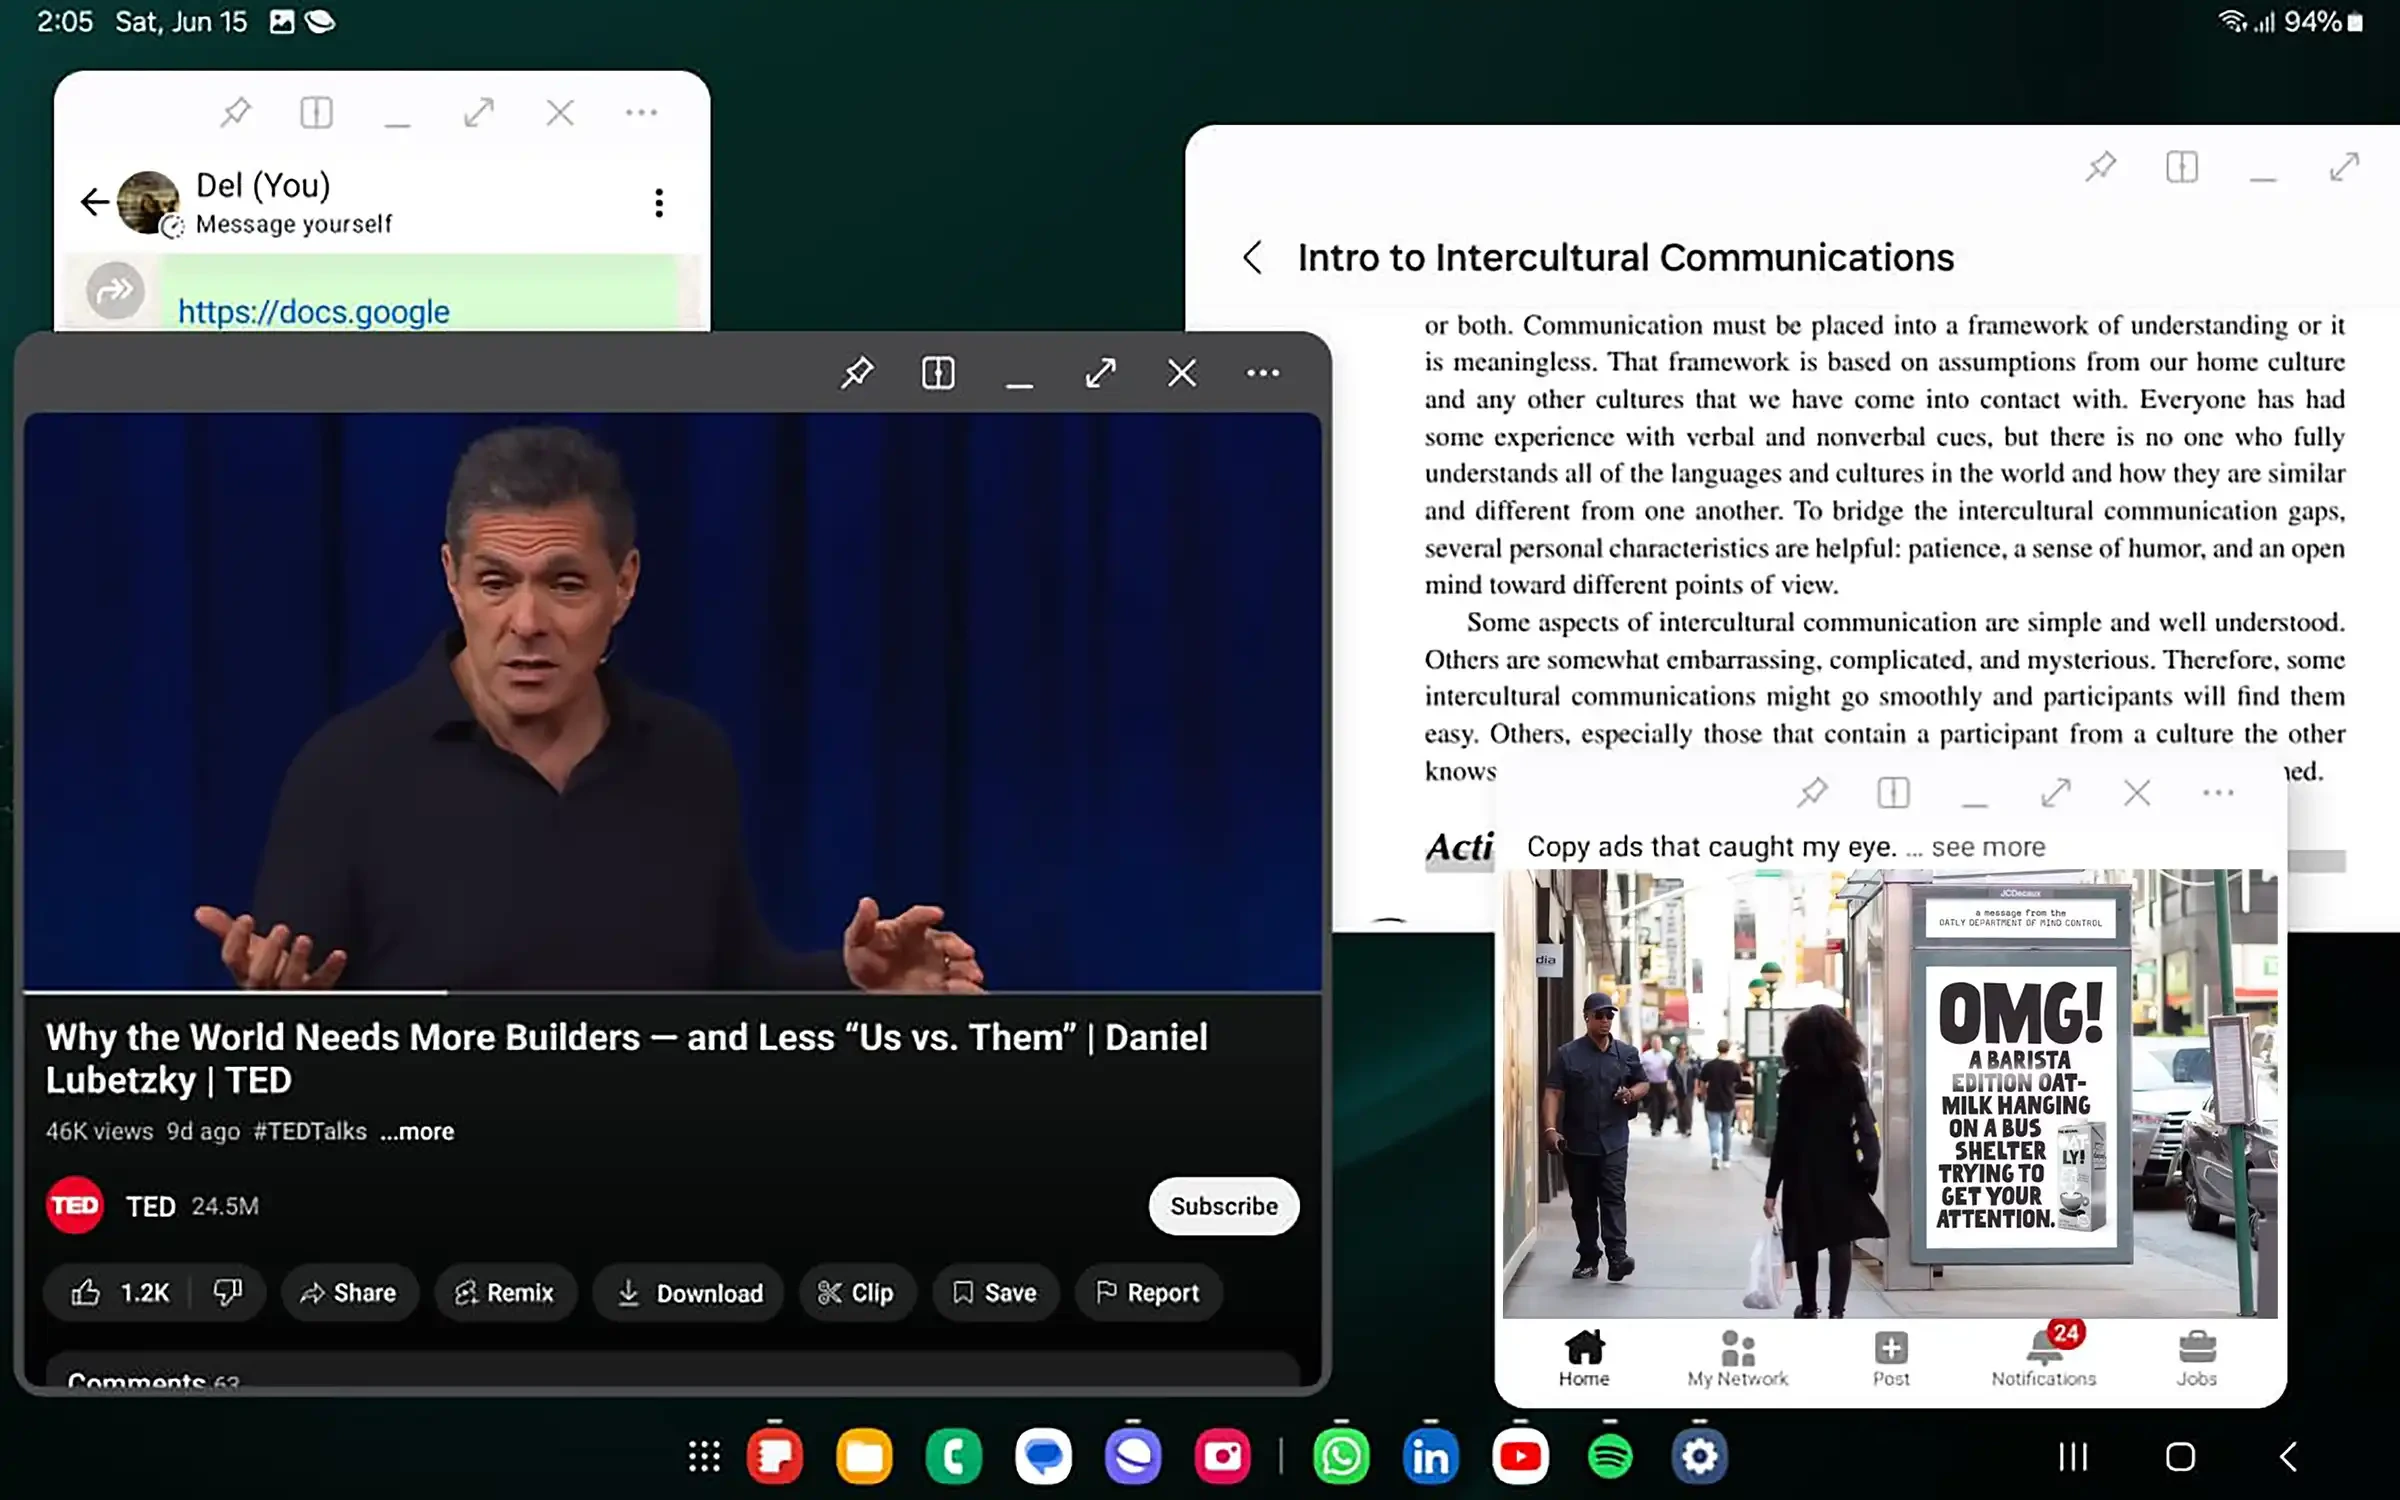Click the Share icon on YouTube video
Viewport: 2400px width, 1500px height.
[344, 1293]
